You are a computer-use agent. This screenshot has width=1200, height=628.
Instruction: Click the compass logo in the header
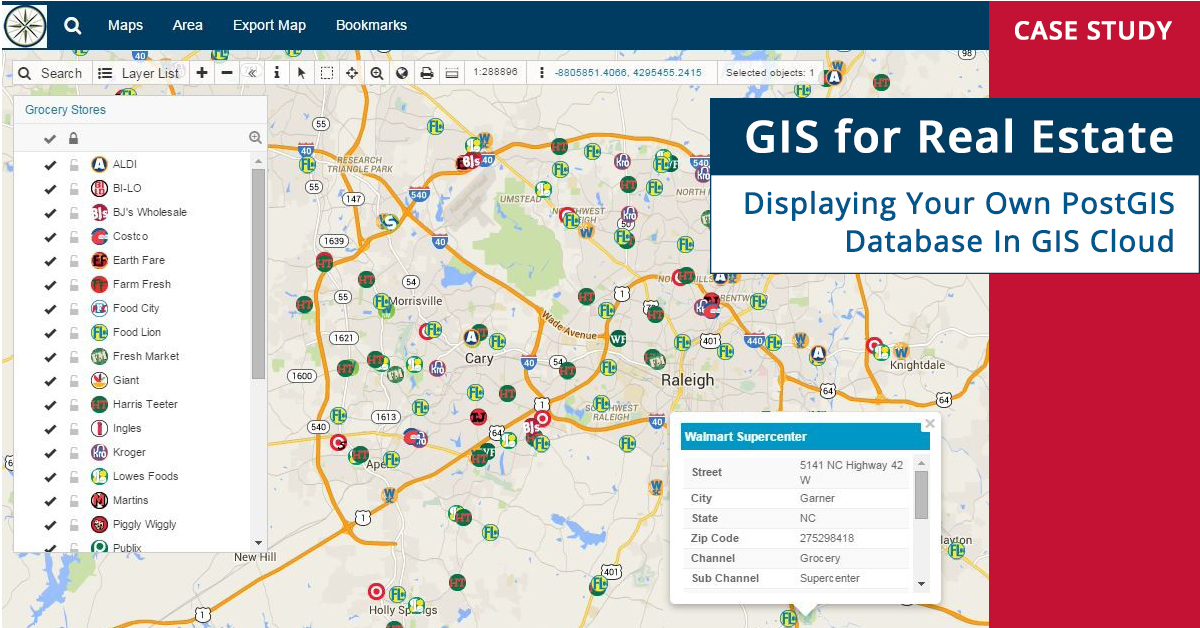click(x=25, y=26)
